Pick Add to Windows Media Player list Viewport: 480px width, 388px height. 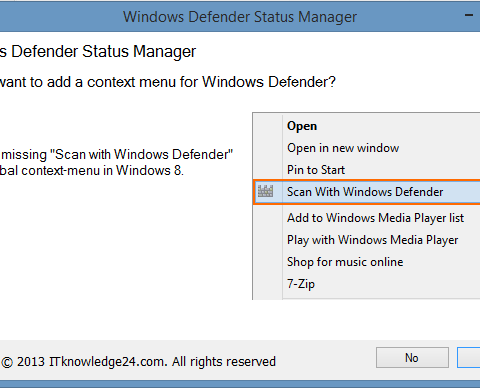[x=375, y=218]
